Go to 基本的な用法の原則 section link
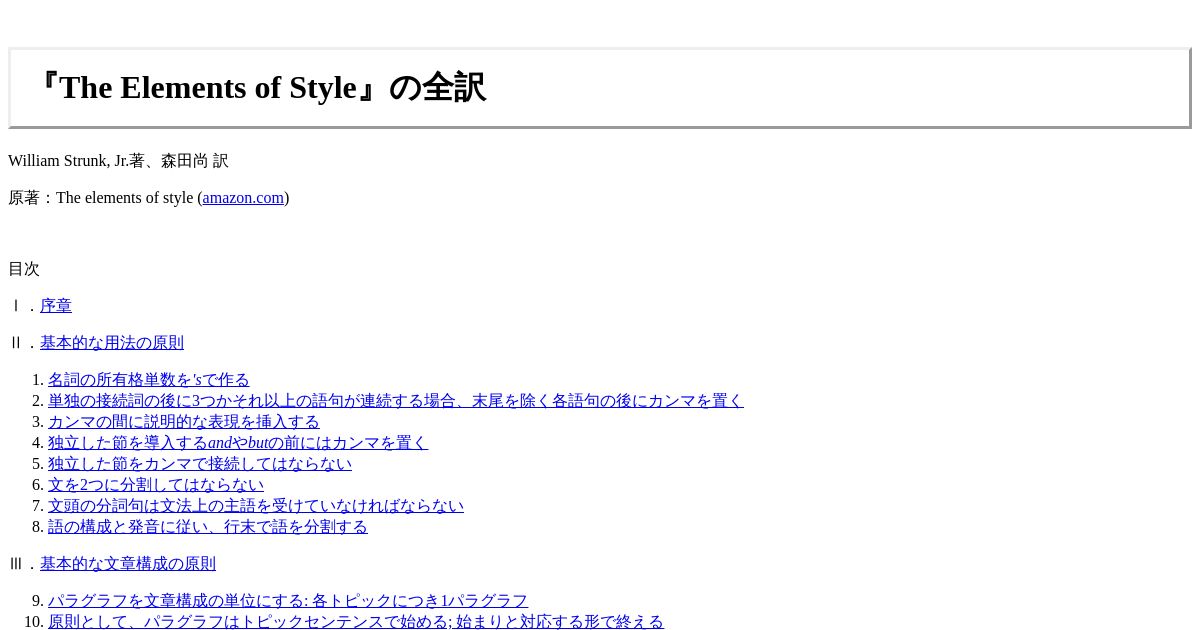The image size is (1200, 630). click(112, 343)
